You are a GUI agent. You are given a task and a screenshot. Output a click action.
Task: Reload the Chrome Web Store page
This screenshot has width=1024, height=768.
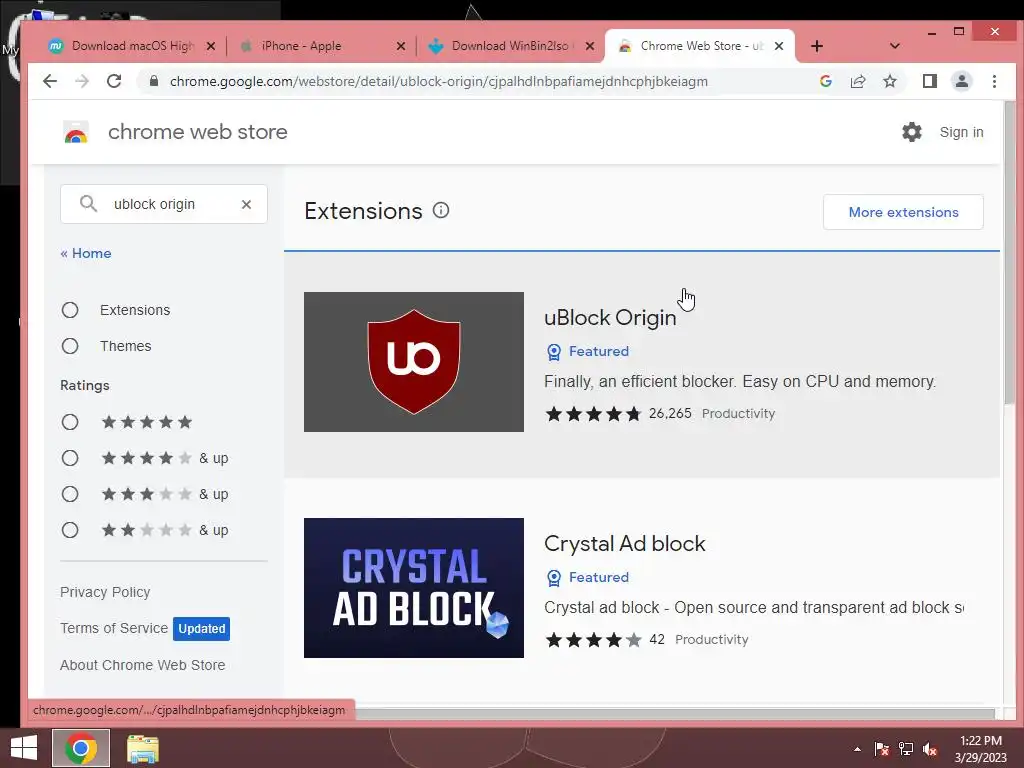click(114, 81)
